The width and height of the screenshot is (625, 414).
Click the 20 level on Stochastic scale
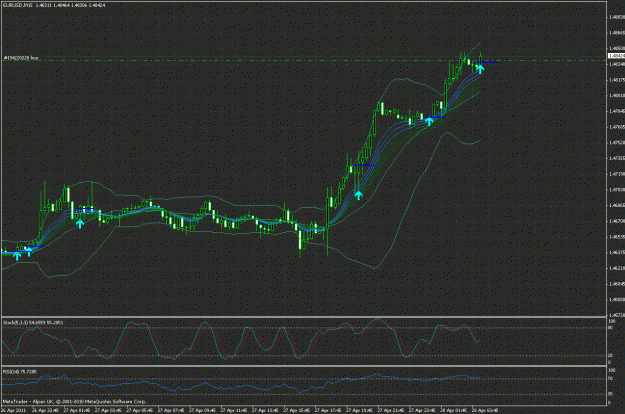point(610,355)
